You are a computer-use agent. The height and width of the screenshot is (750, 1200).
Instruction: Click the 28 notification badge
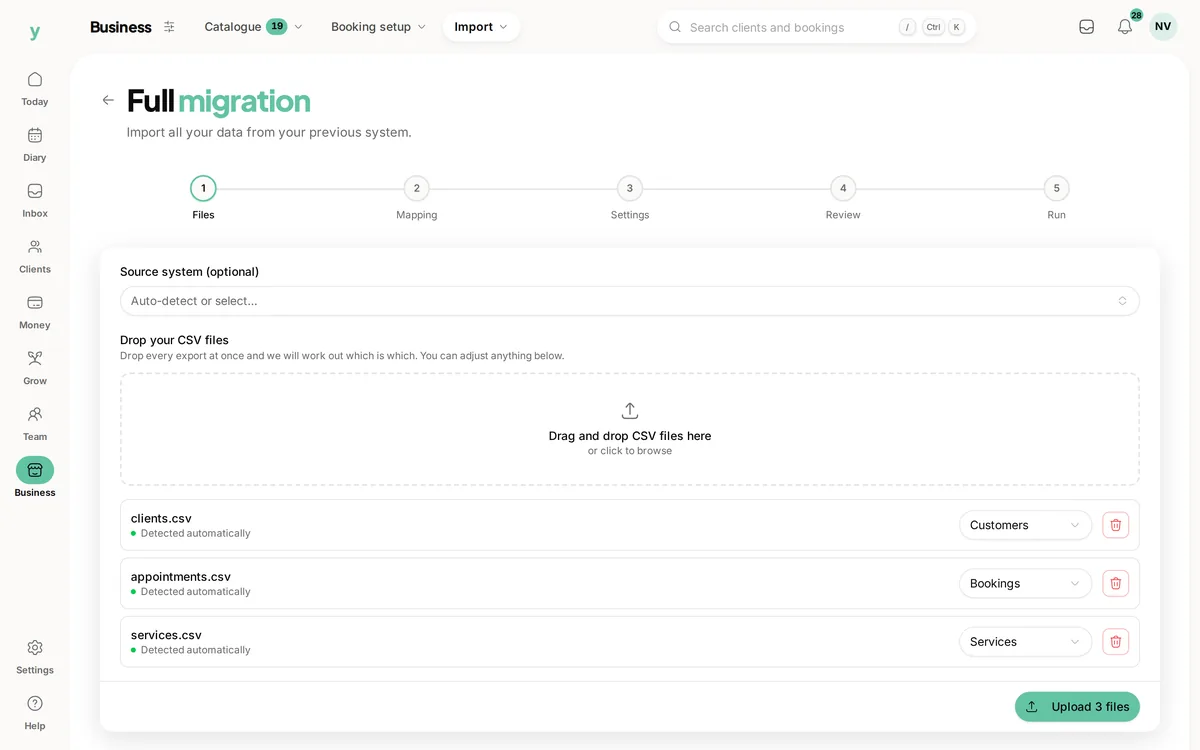[x=1137, y=15]
